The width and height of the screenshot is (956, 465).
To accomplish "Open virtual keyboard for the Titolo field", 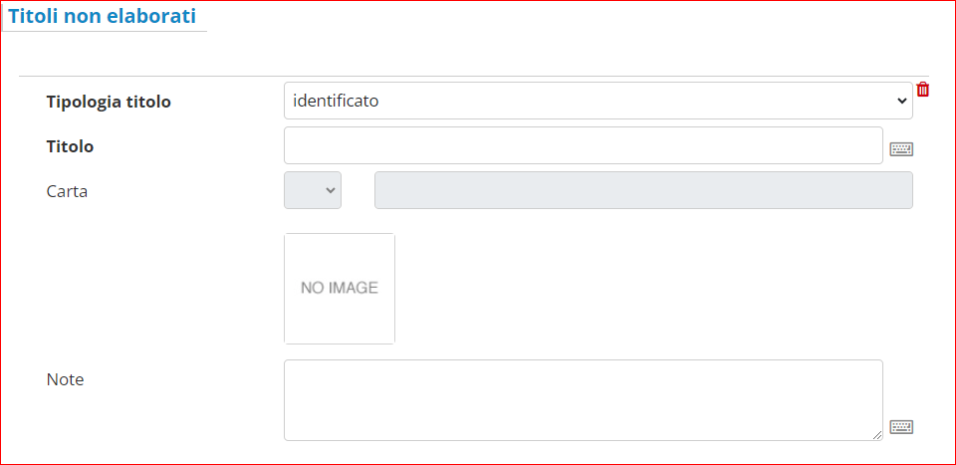I will 901,150.
